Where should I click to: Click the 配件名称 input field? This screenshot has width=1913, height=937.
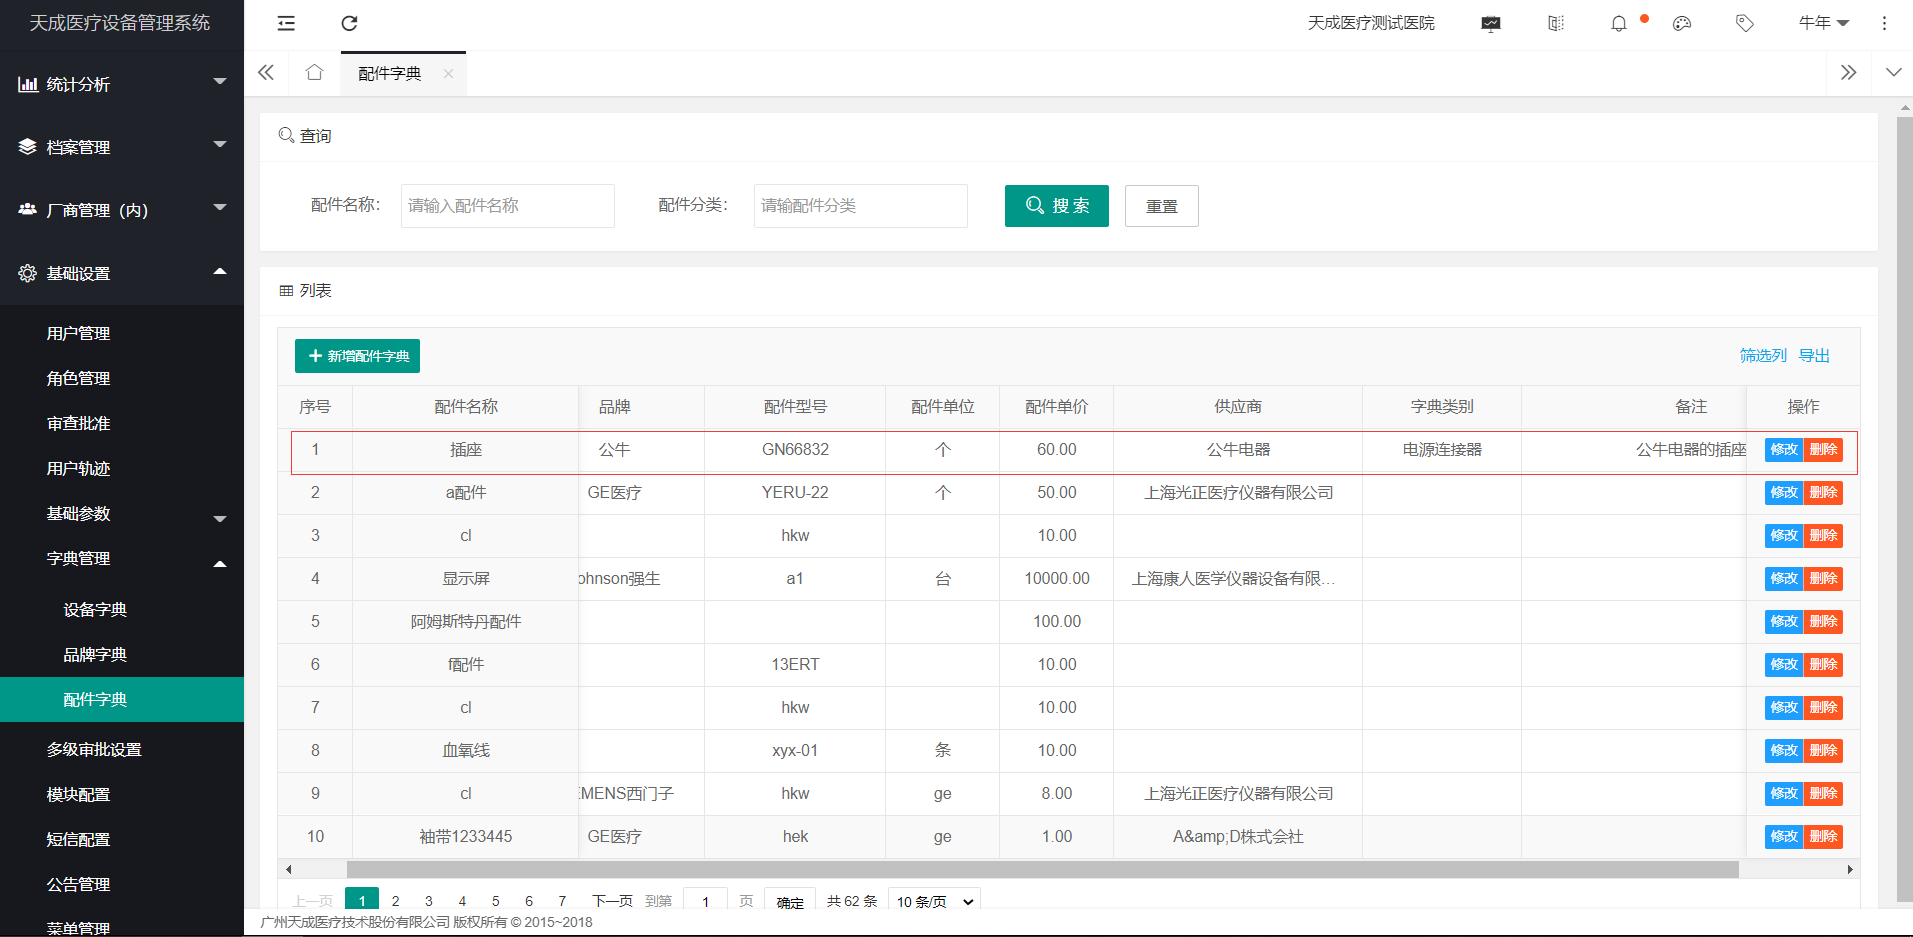pos(508,205)
